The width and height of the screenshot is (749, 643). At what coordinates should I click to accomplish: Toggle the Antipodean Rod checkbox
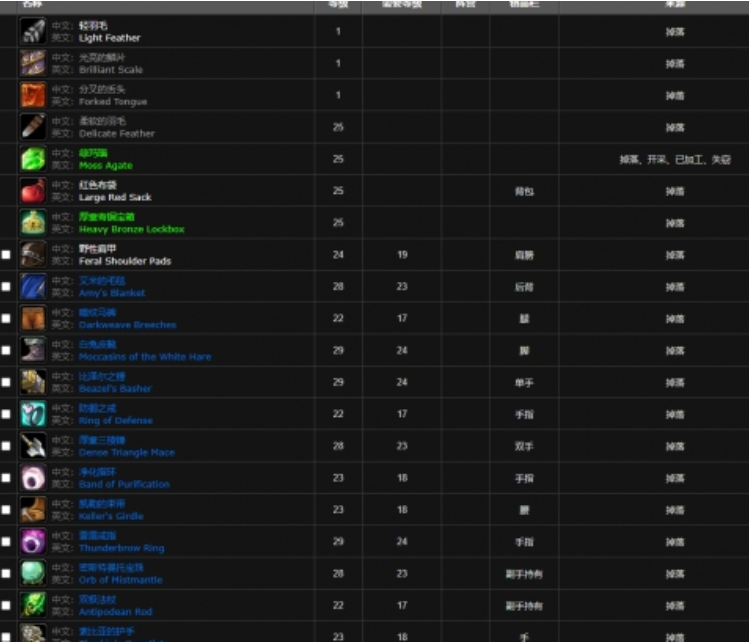pyautogui.click(x=7, y=606)
